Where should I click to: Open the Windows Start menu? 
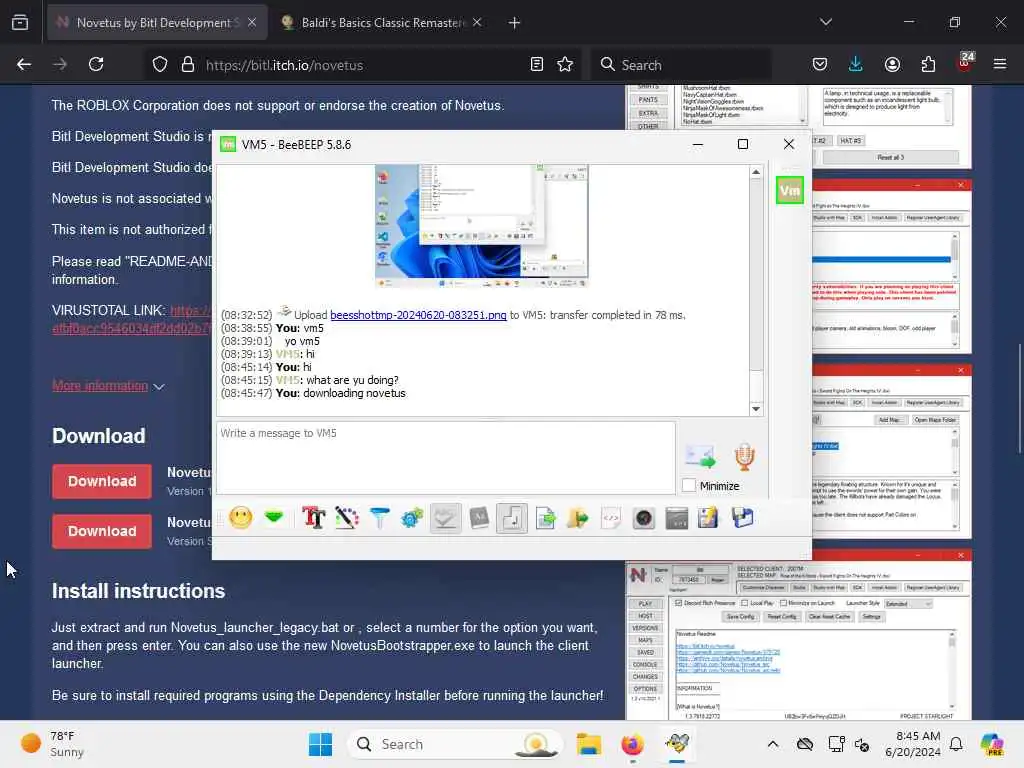tap(320, 744)
